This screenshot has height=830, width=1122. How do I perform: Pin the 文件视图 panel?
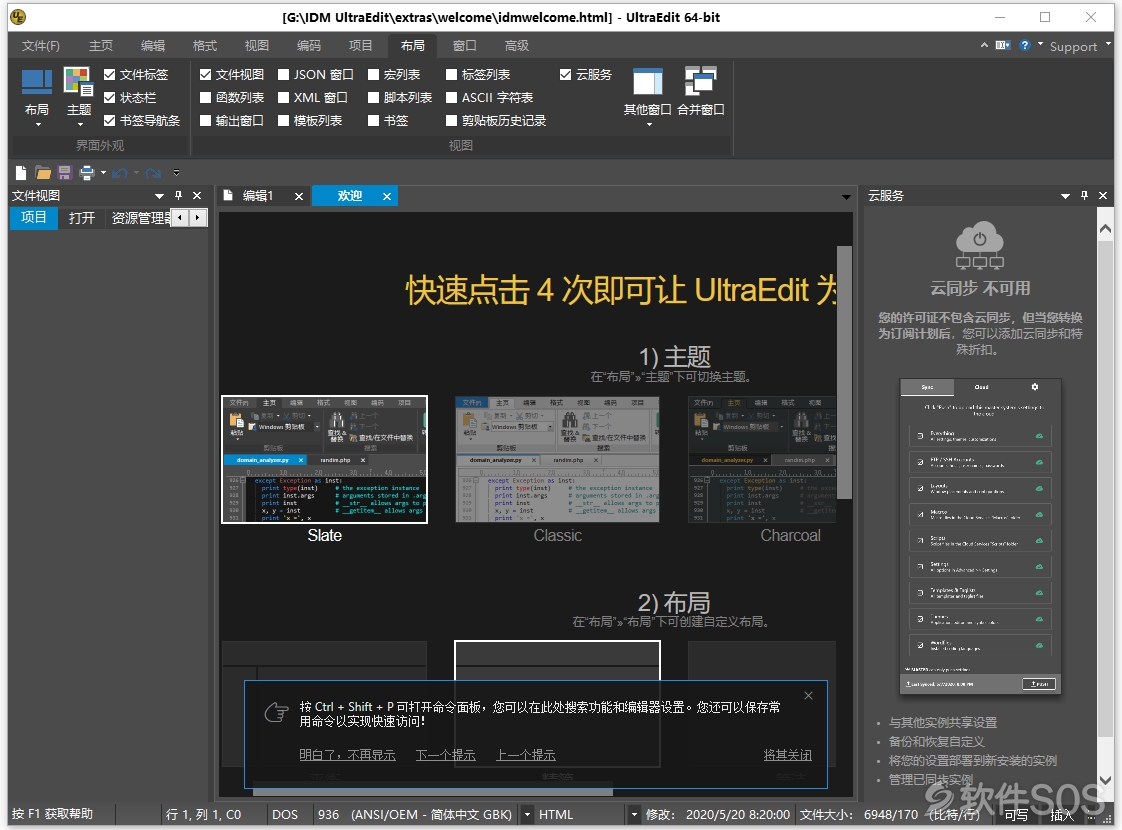point(179,195)
